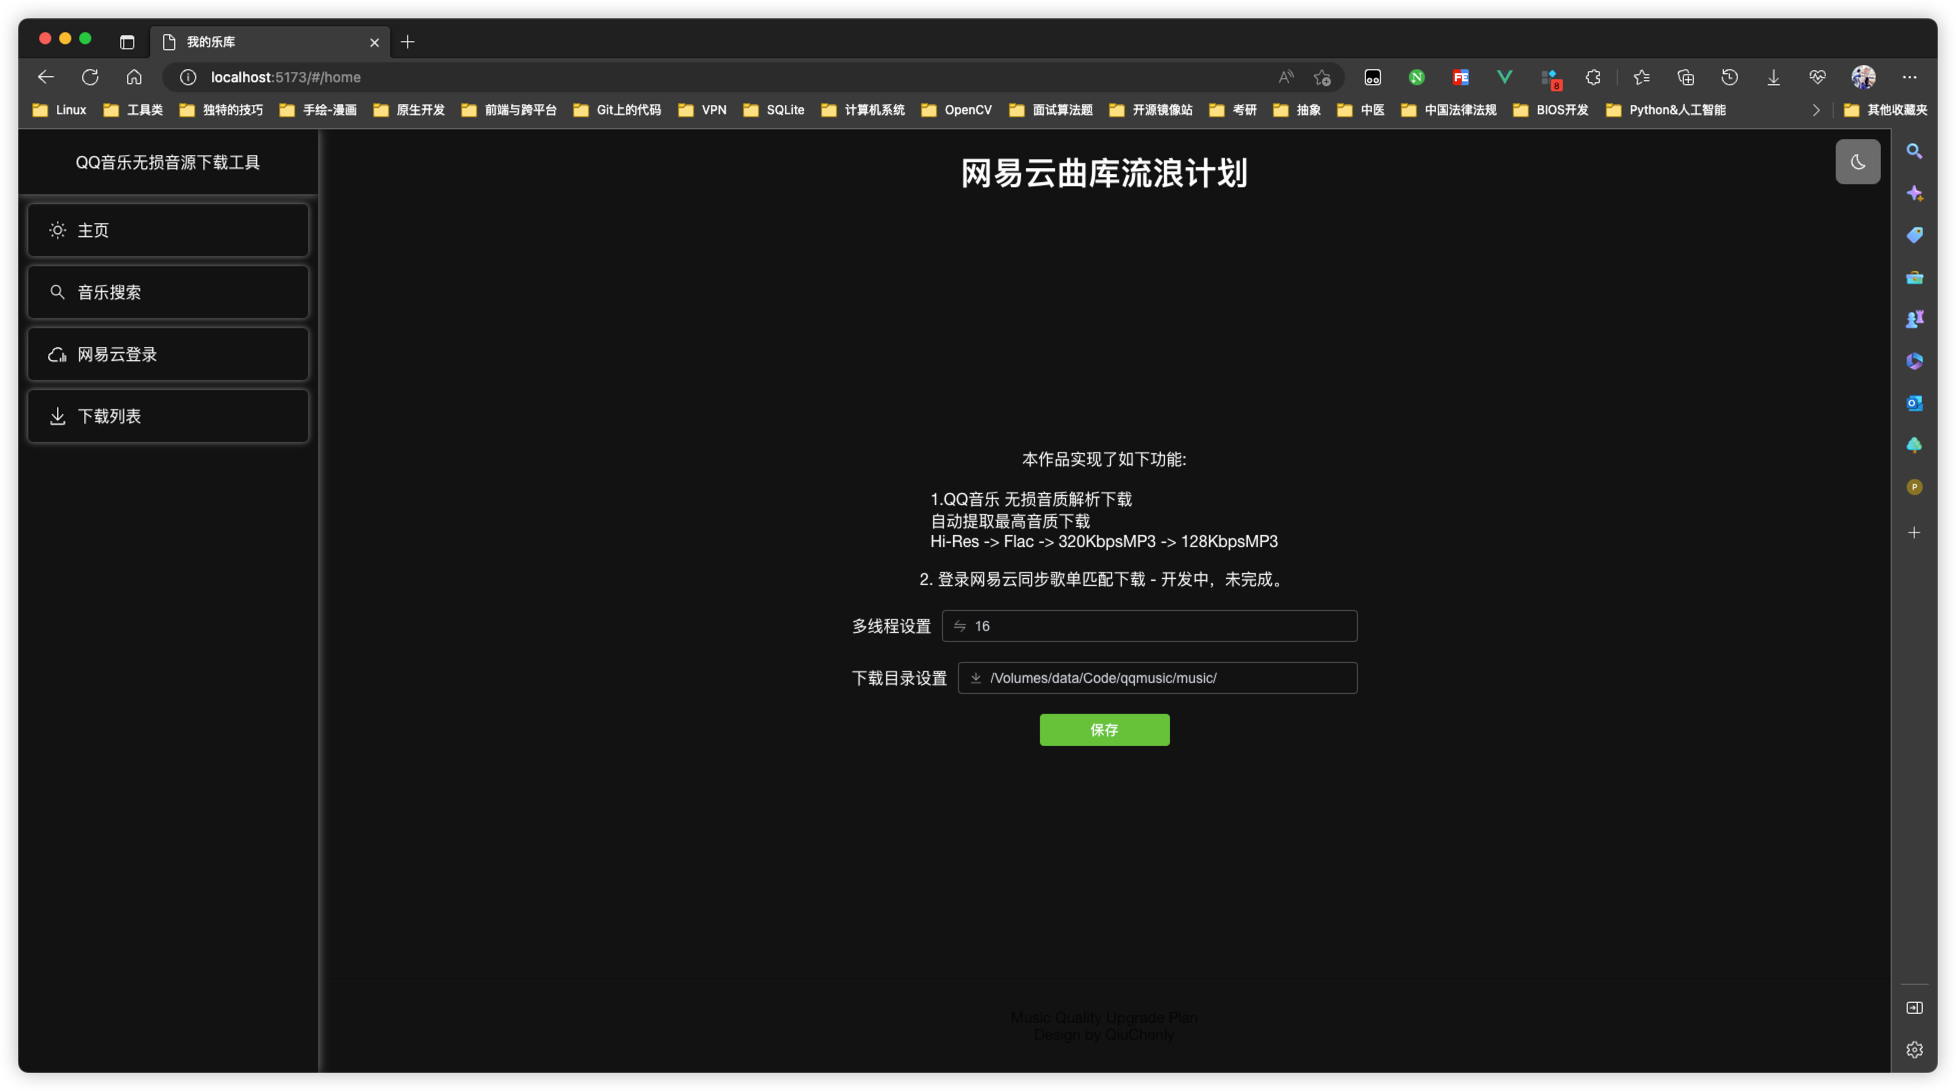Open the 主页 home menu item
This screenshot has height=1091, width=1956.
pyautogui.click(x=168, y=230)
